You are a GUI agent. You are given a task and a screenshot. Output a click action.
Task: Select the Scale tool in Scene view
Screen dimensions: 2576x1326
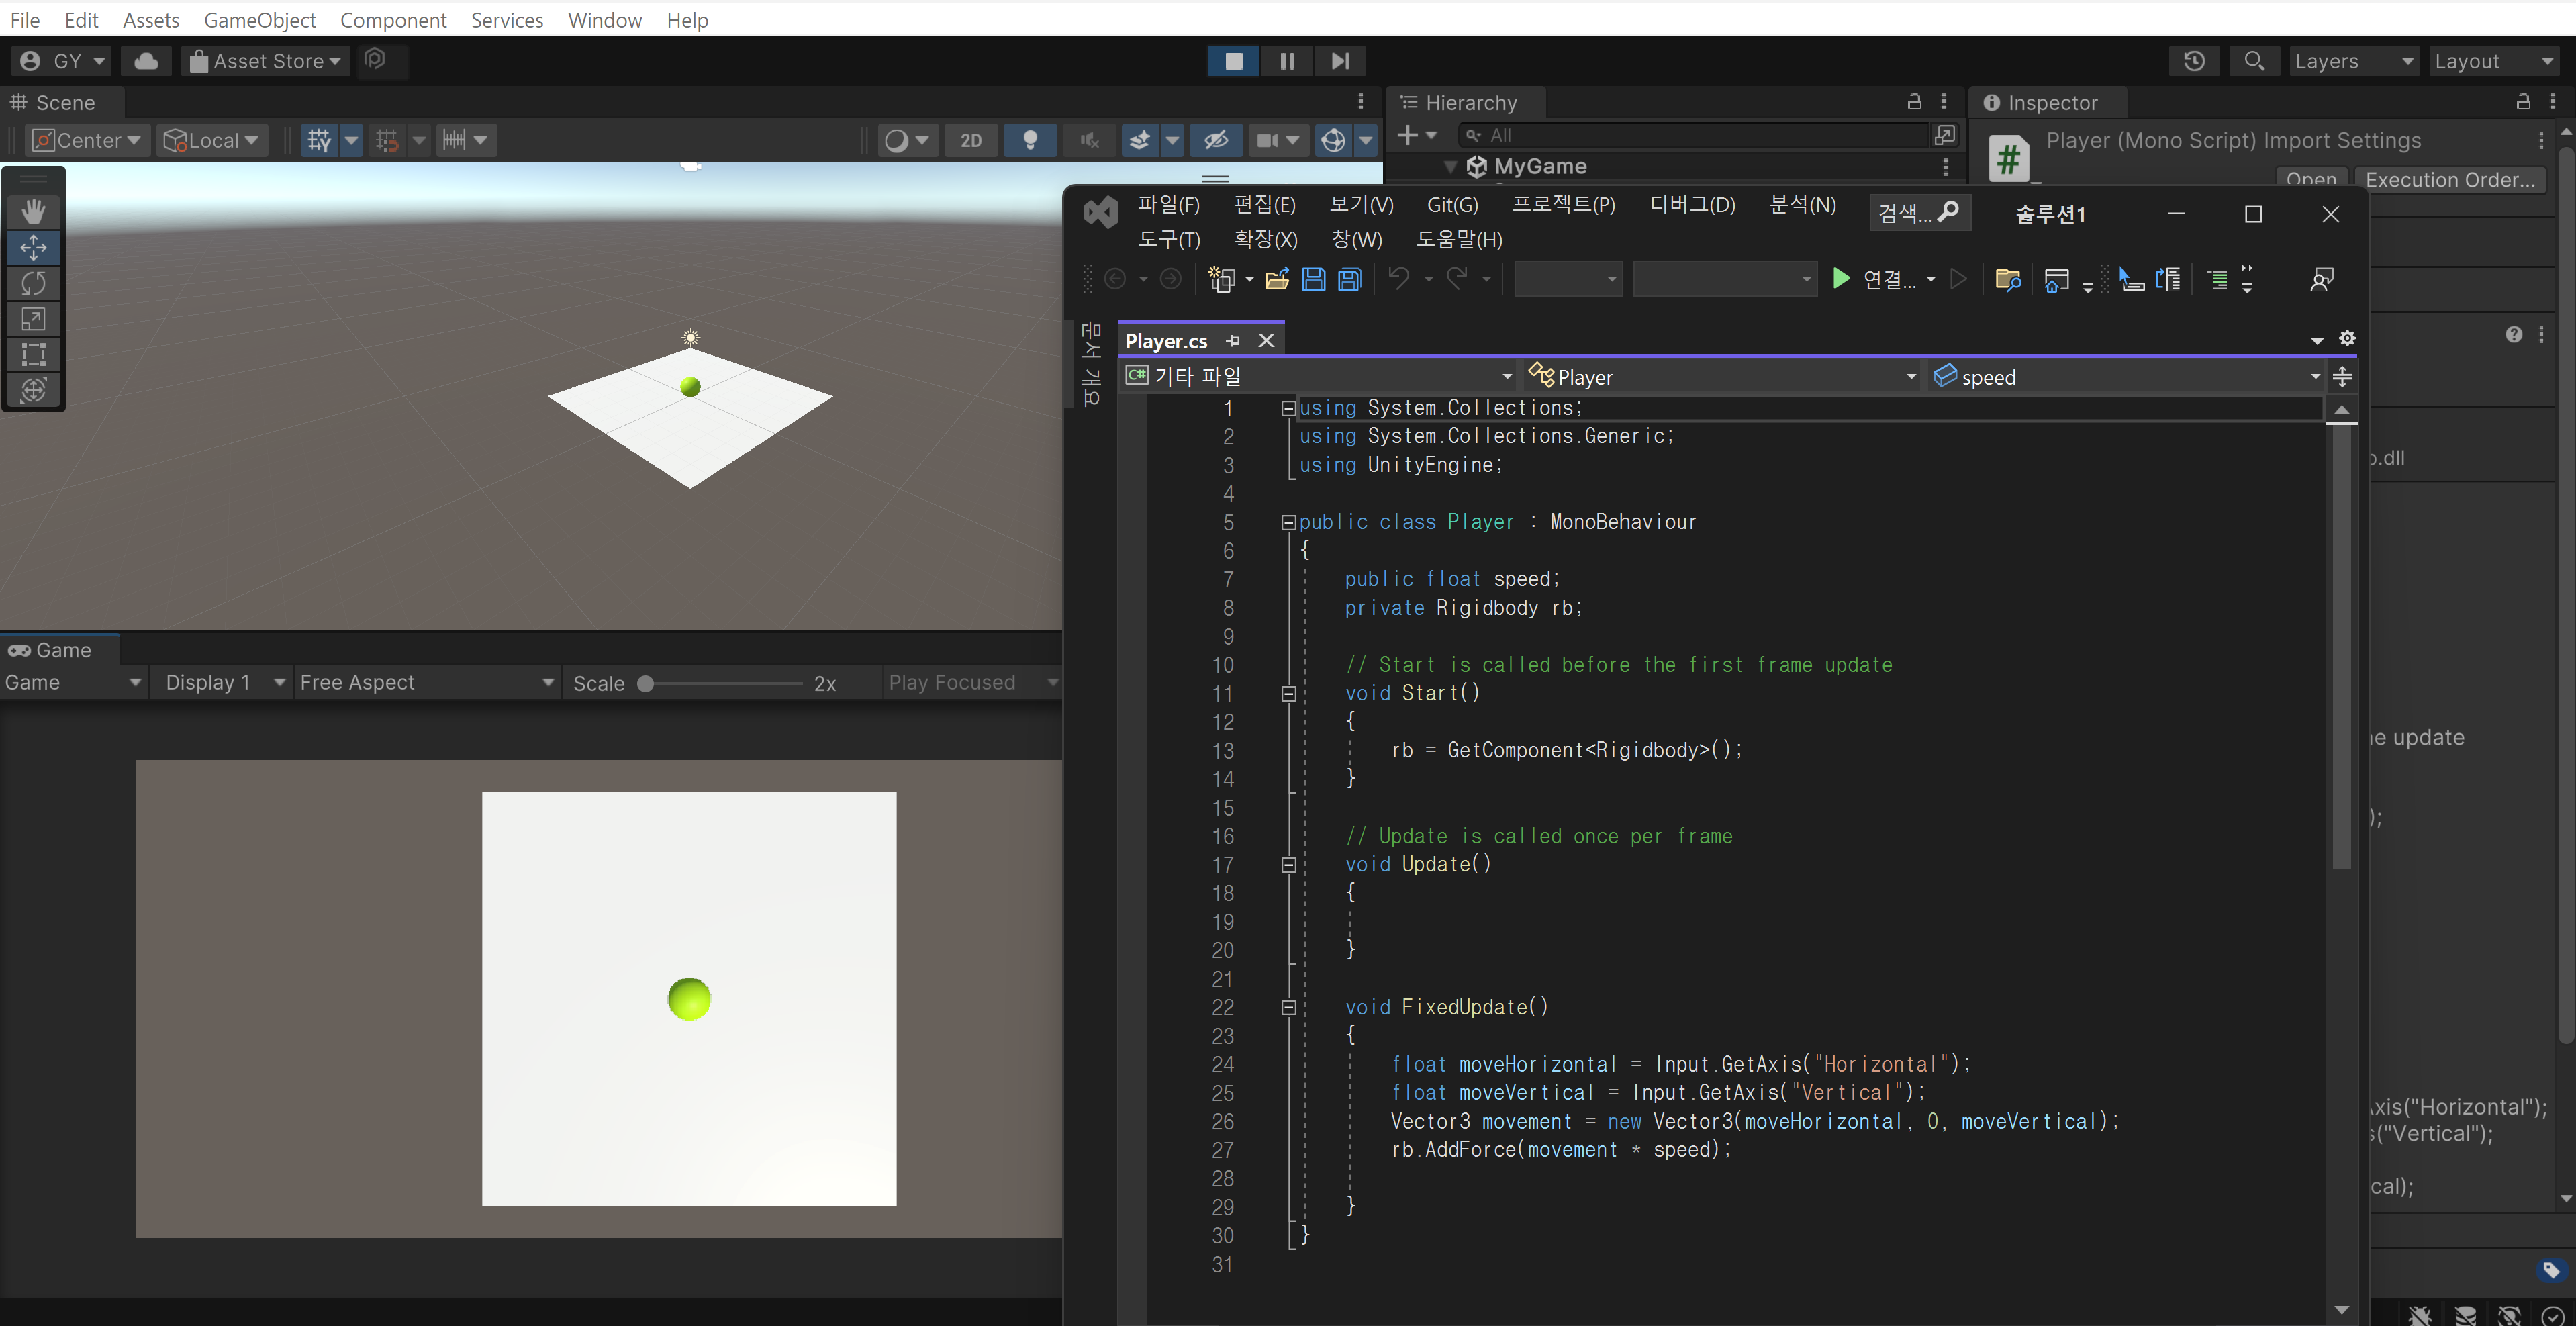33,319
